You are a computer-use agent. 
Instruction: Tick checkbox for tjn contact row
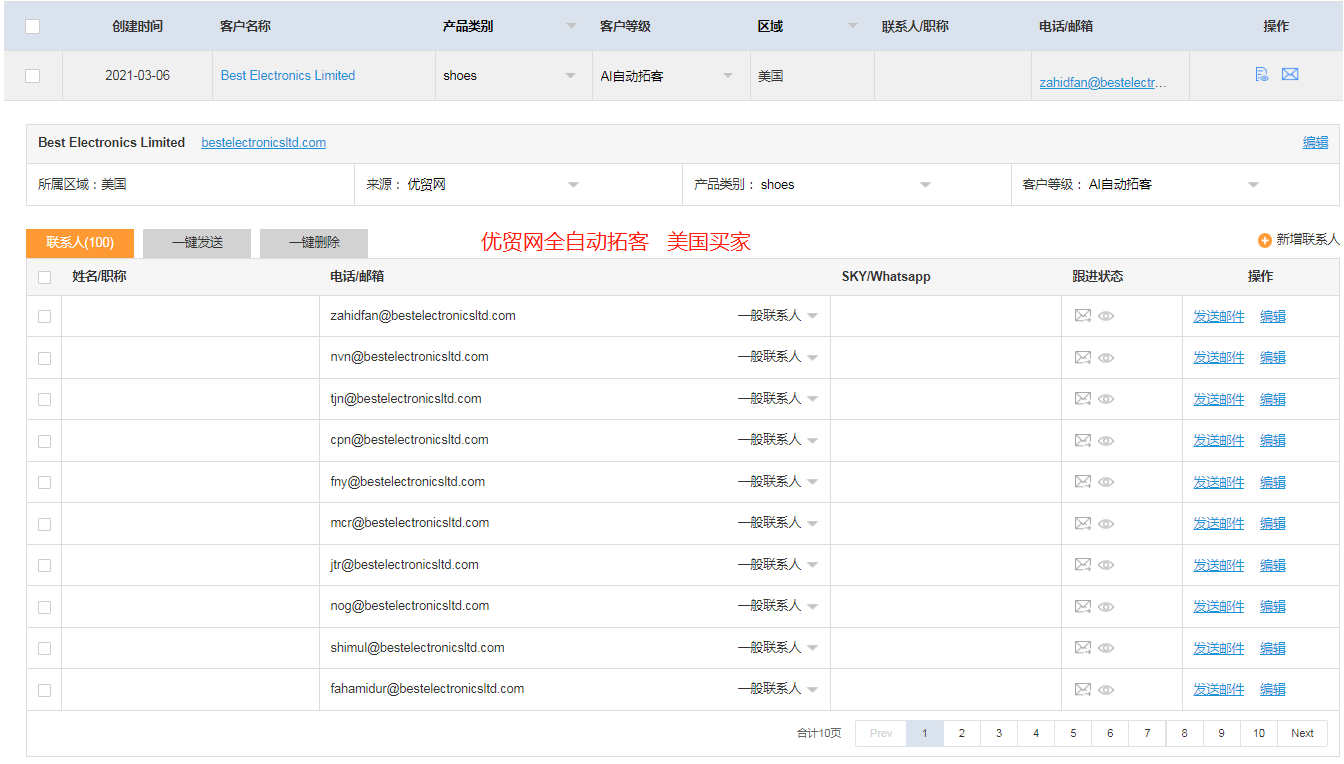[44, 399]
